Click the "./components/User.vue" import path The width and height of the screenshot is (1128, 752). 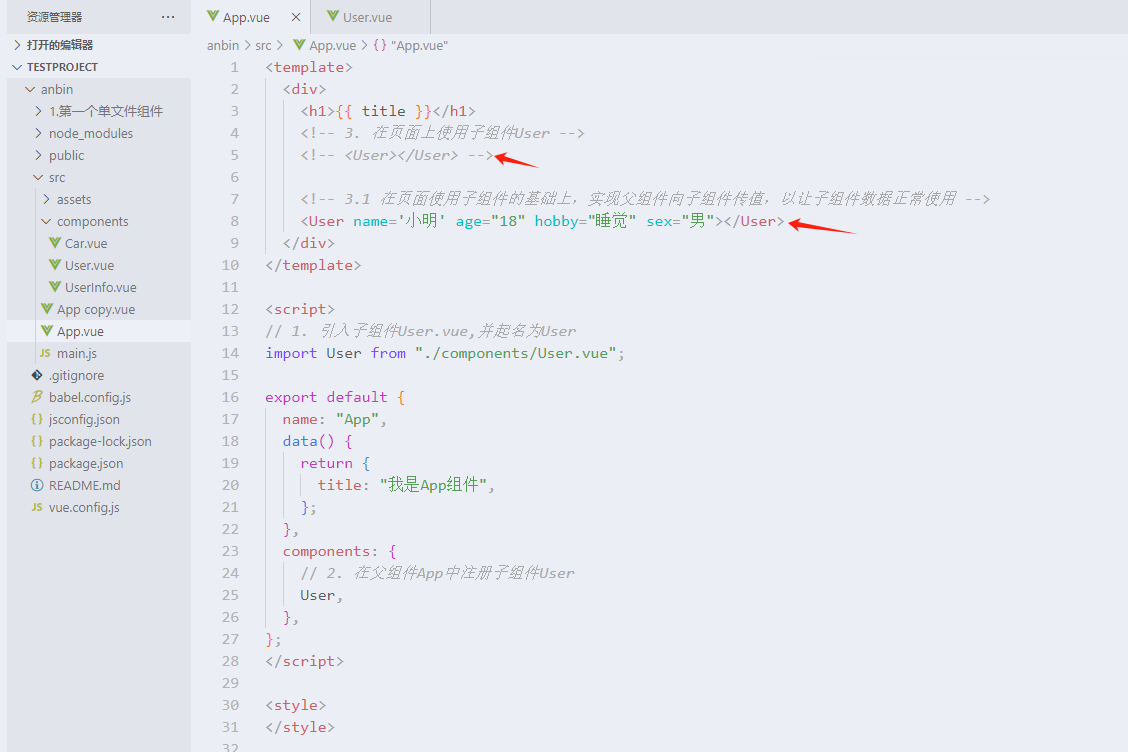[516, 353]
